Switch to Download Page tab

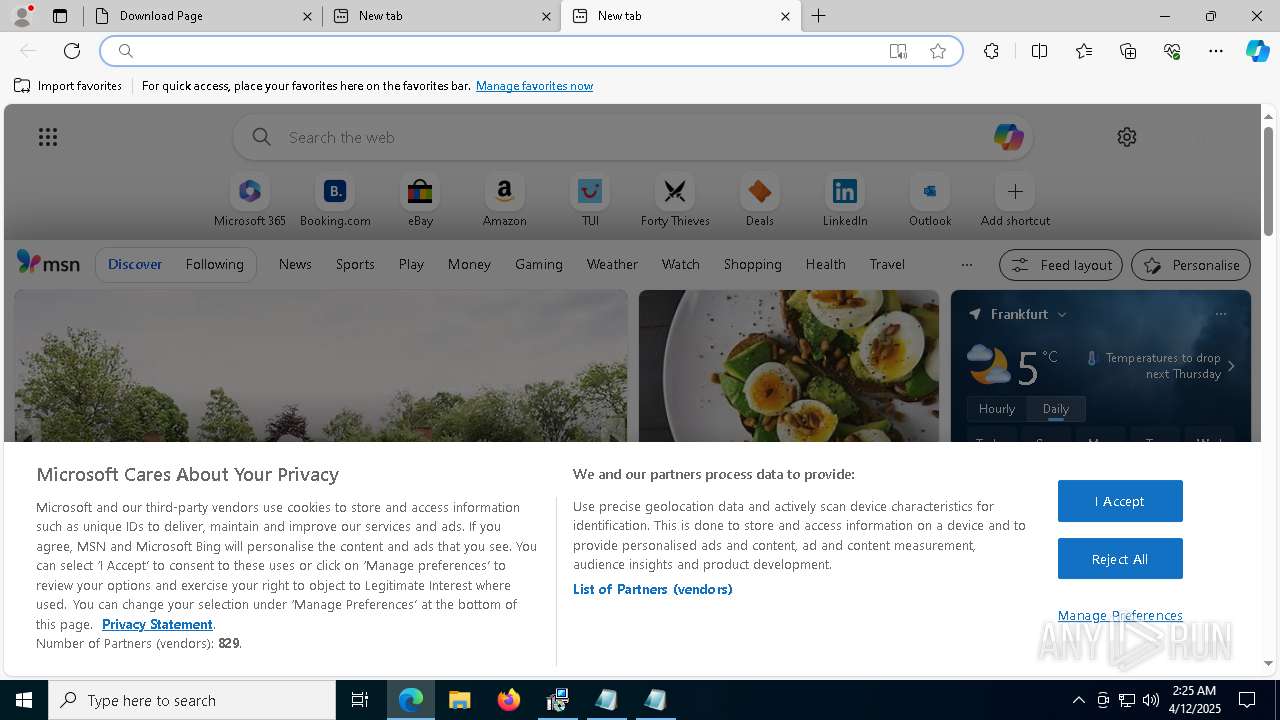click(202, 16)
